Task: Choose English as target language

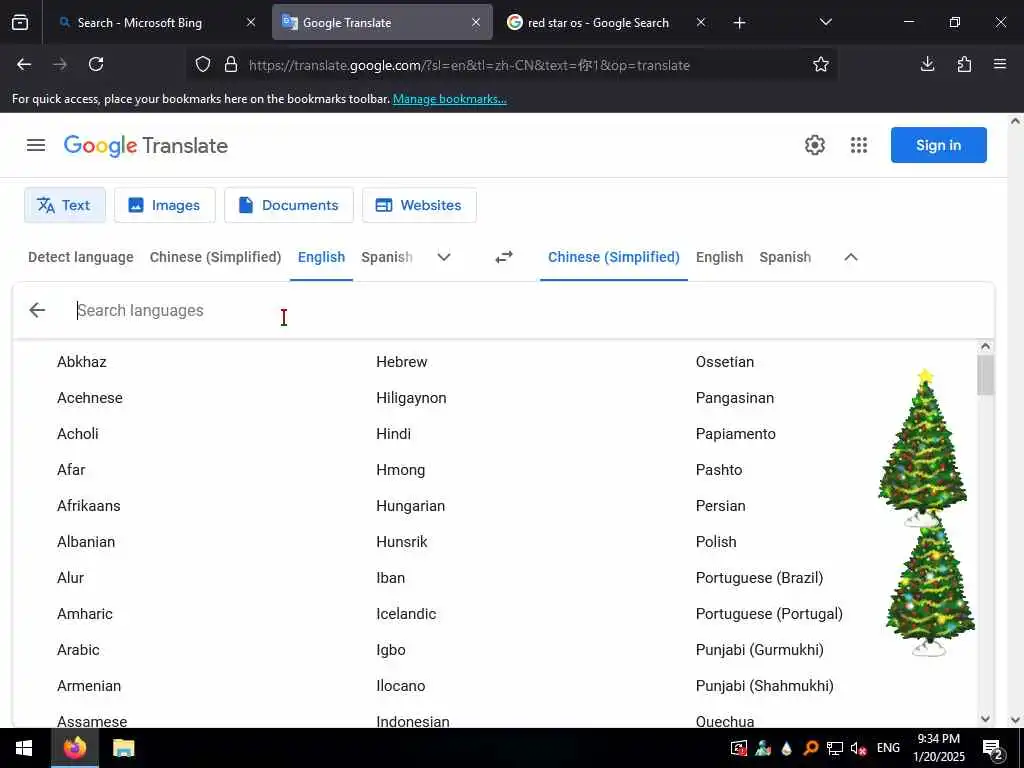Action: coord(719,257)
